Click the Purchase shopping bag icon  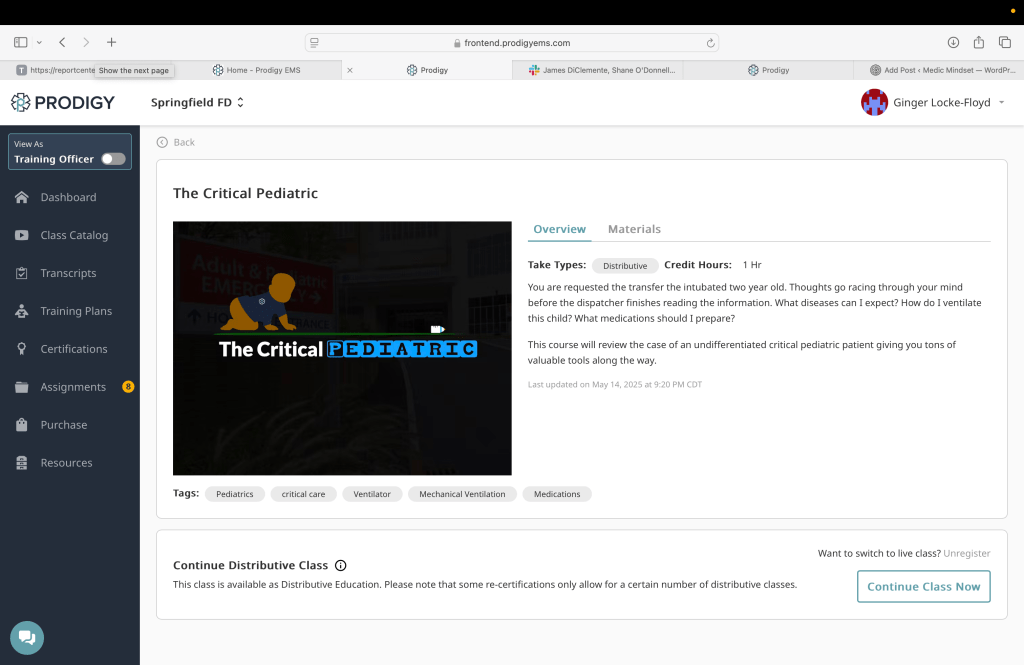click(22, 425)
